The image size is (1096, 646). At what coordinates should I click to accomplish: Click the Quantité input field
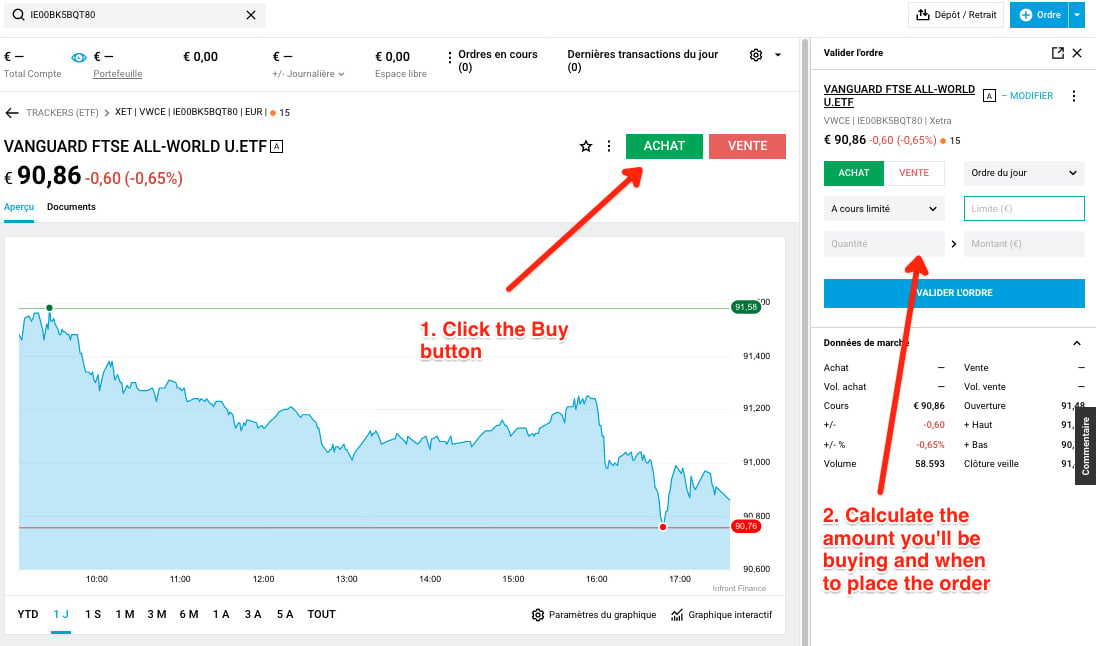coord(884,244)
